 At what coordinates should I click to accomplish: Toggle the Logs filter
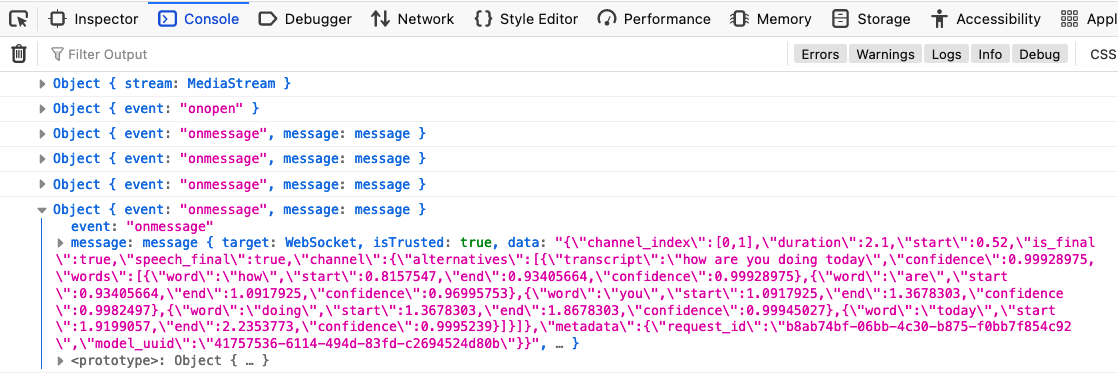pos(946,54)
